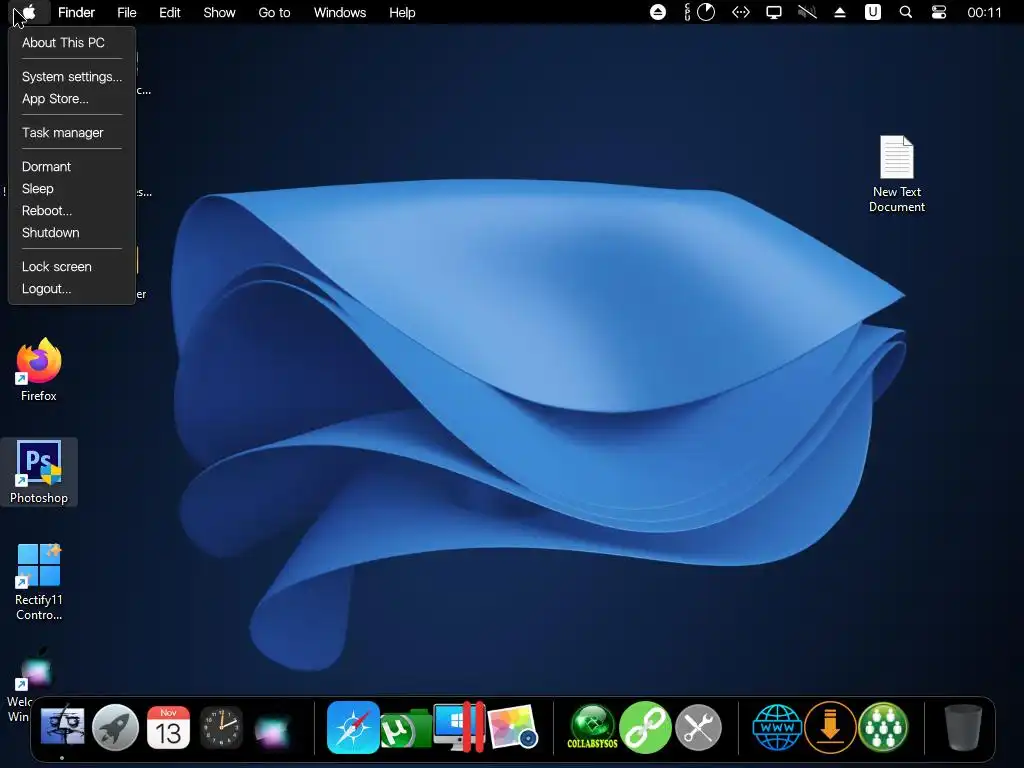Open the Siri icon in dock
This screenshot has height=768, width=1024.
(272, 729)
